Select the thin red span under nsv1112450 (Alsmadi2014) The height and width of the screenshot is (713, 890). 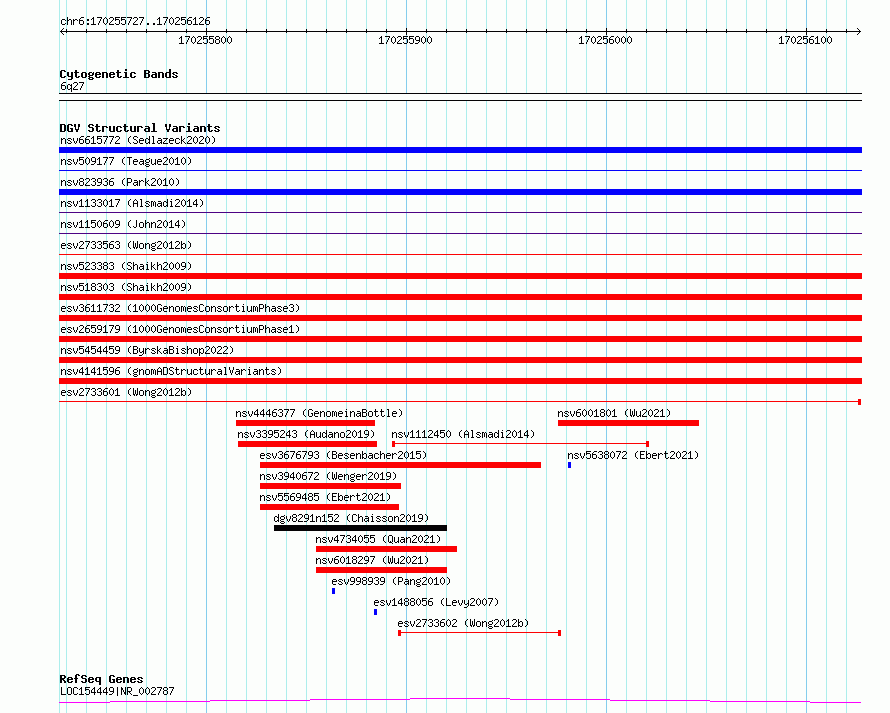coord(520,444)
